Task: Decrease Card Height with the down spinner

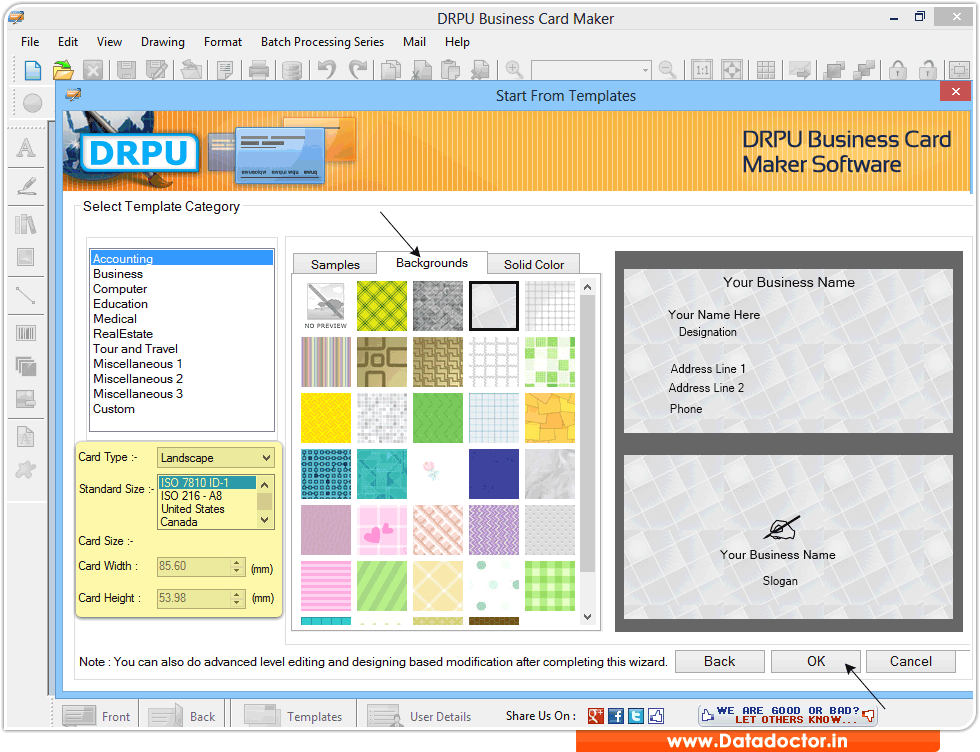Action: [x=236, y=603]
